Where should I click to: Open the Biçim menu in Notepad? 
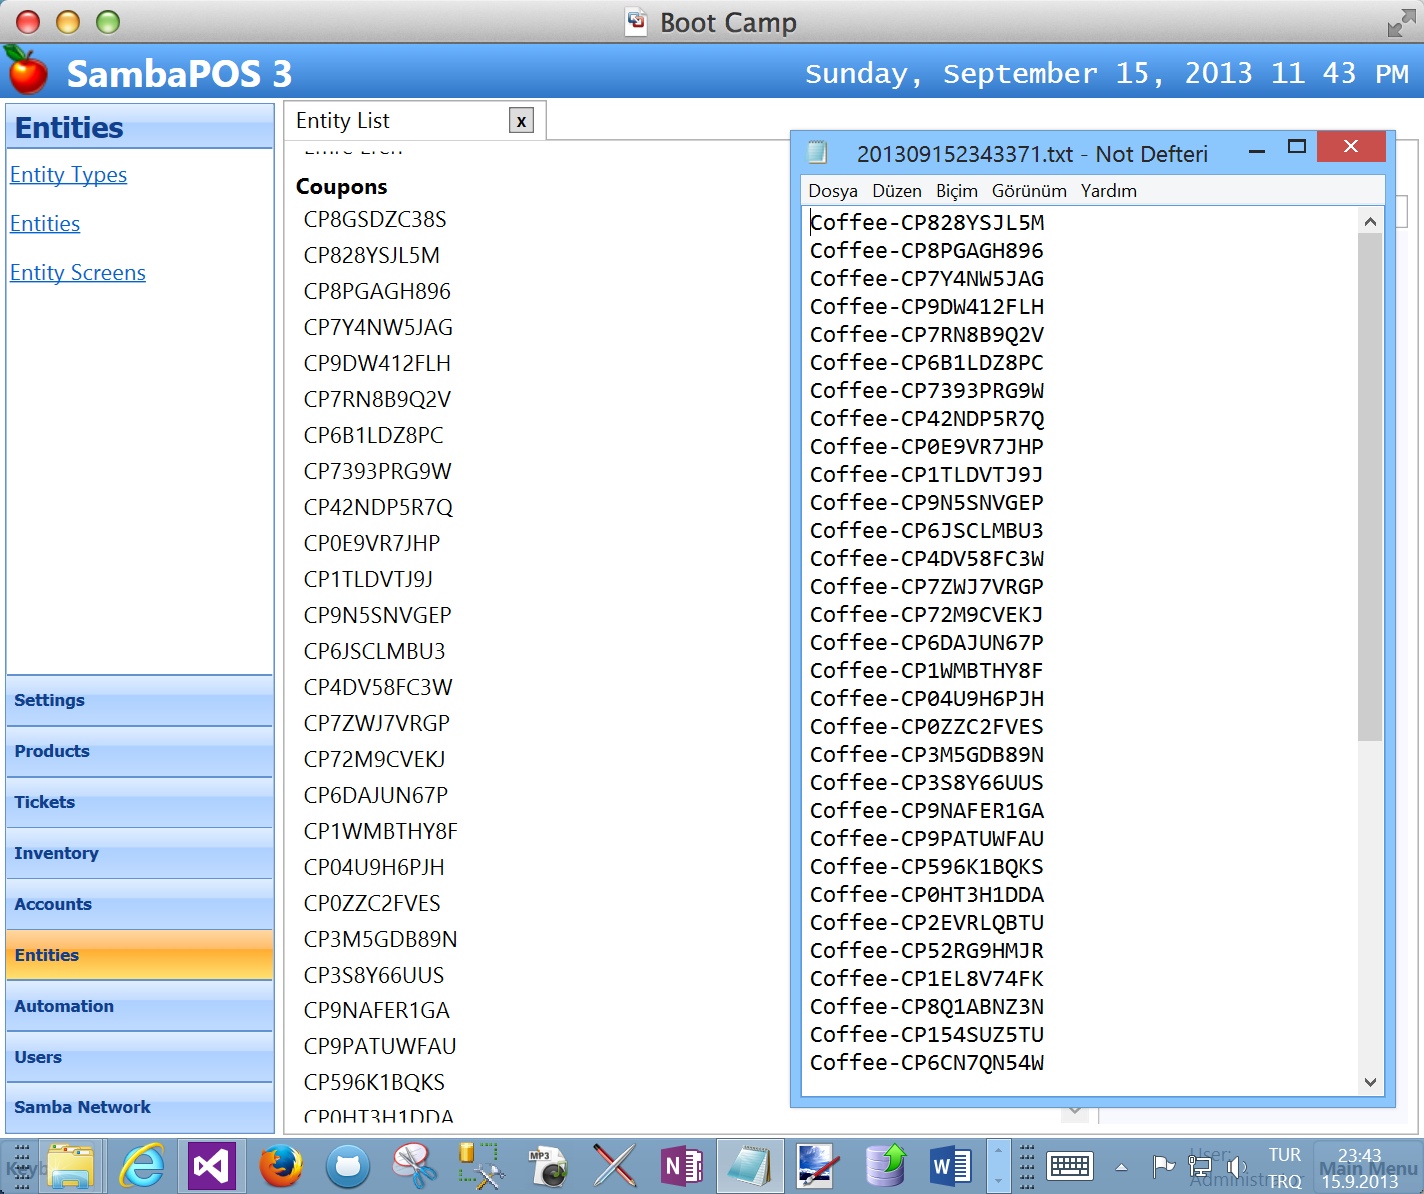coord(956,191)
